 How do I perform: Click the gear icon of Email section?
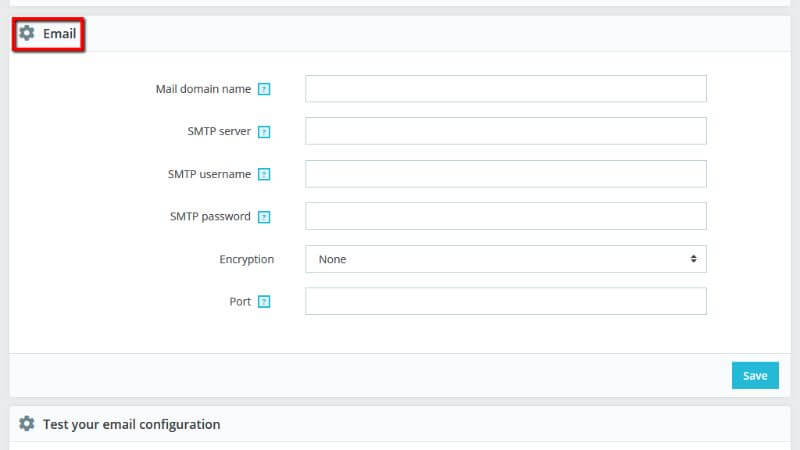pos(27,33)
